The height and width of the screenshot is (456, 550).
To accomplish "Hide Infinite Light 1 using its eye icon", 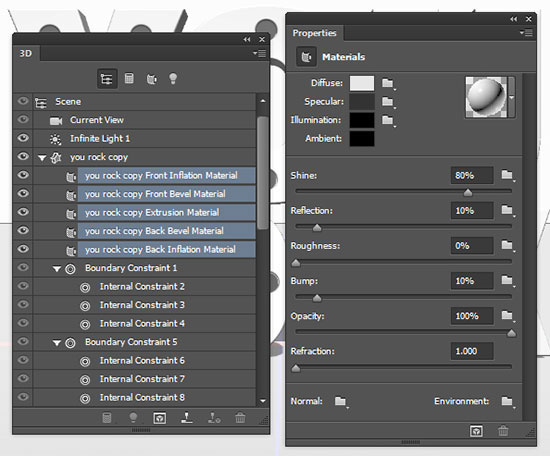I will 23,138.
